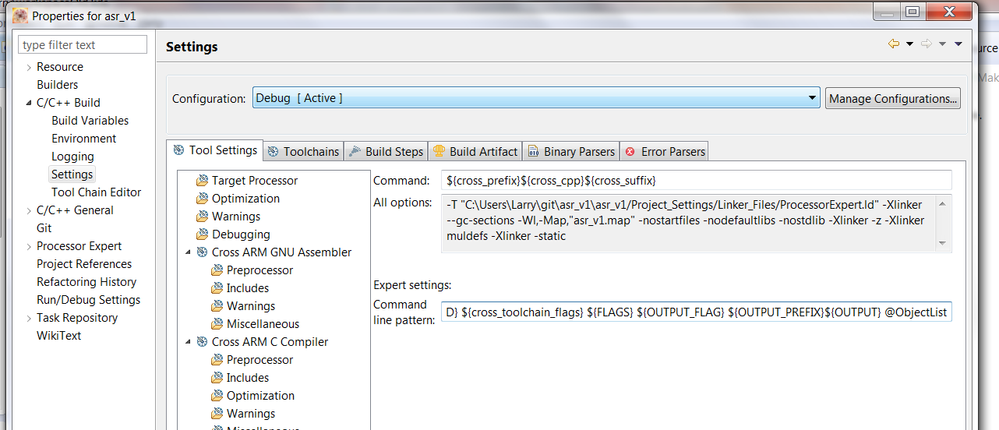Expand the Resource tree node
Screen dimensions: 999x430
tap(29, 67)
